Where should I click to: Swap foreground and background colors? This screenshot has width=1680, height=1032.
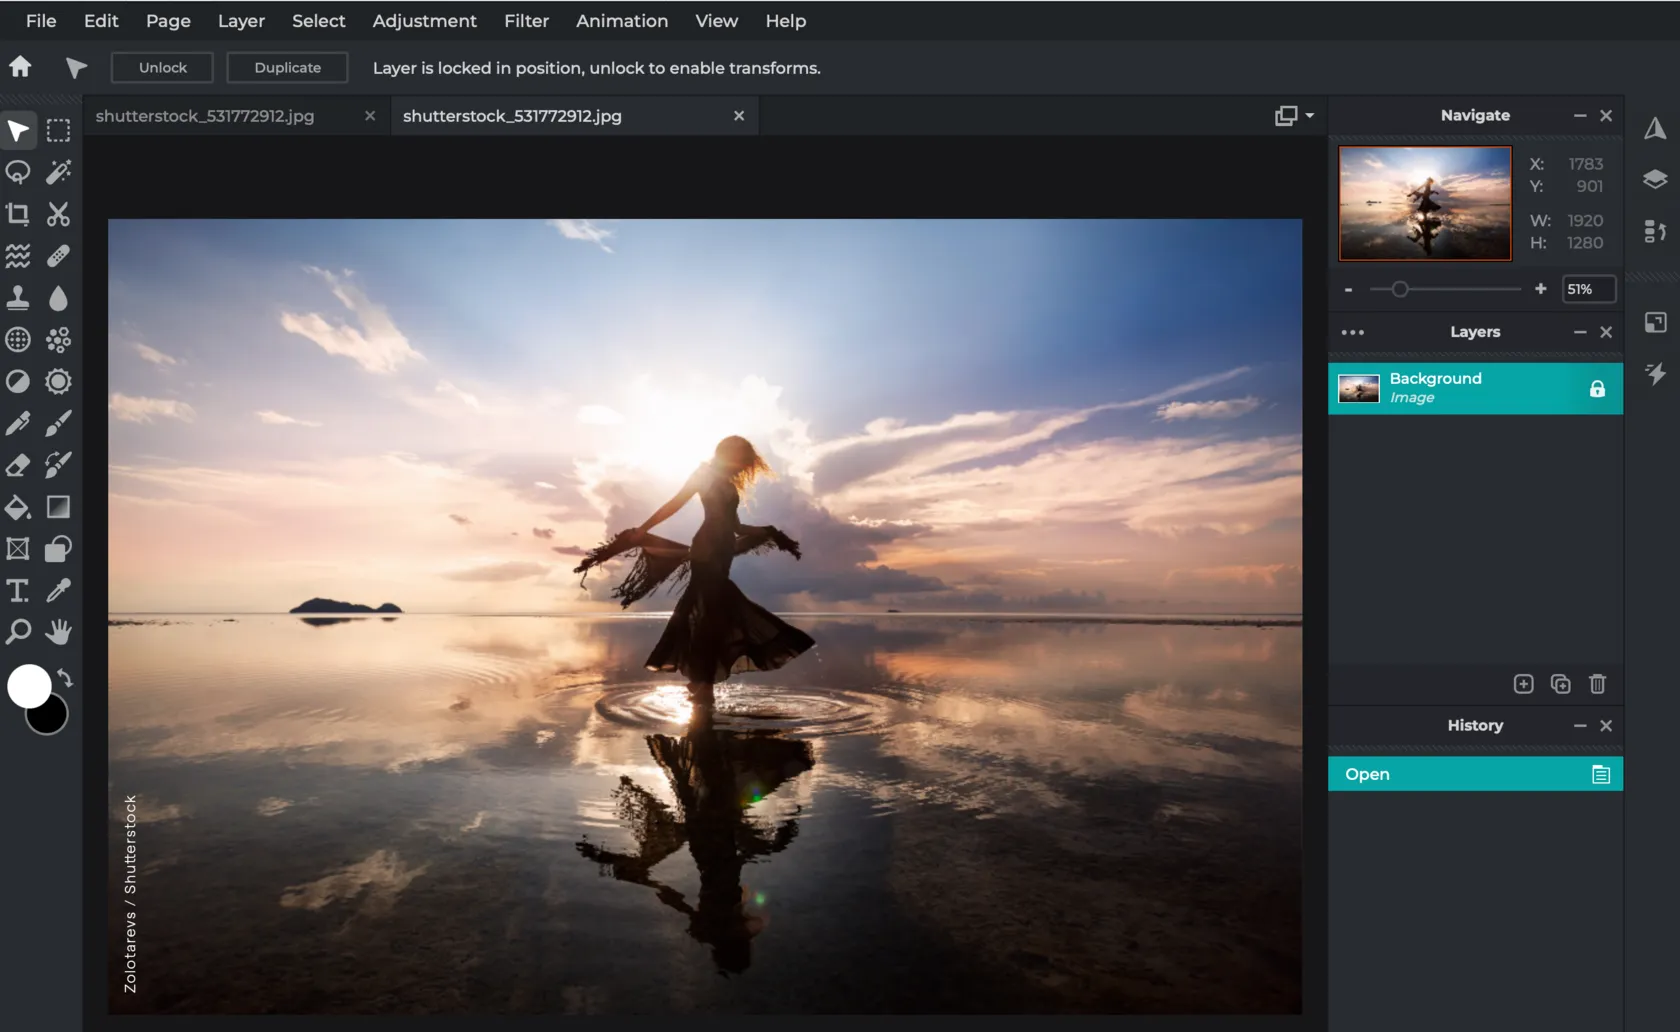65,678
